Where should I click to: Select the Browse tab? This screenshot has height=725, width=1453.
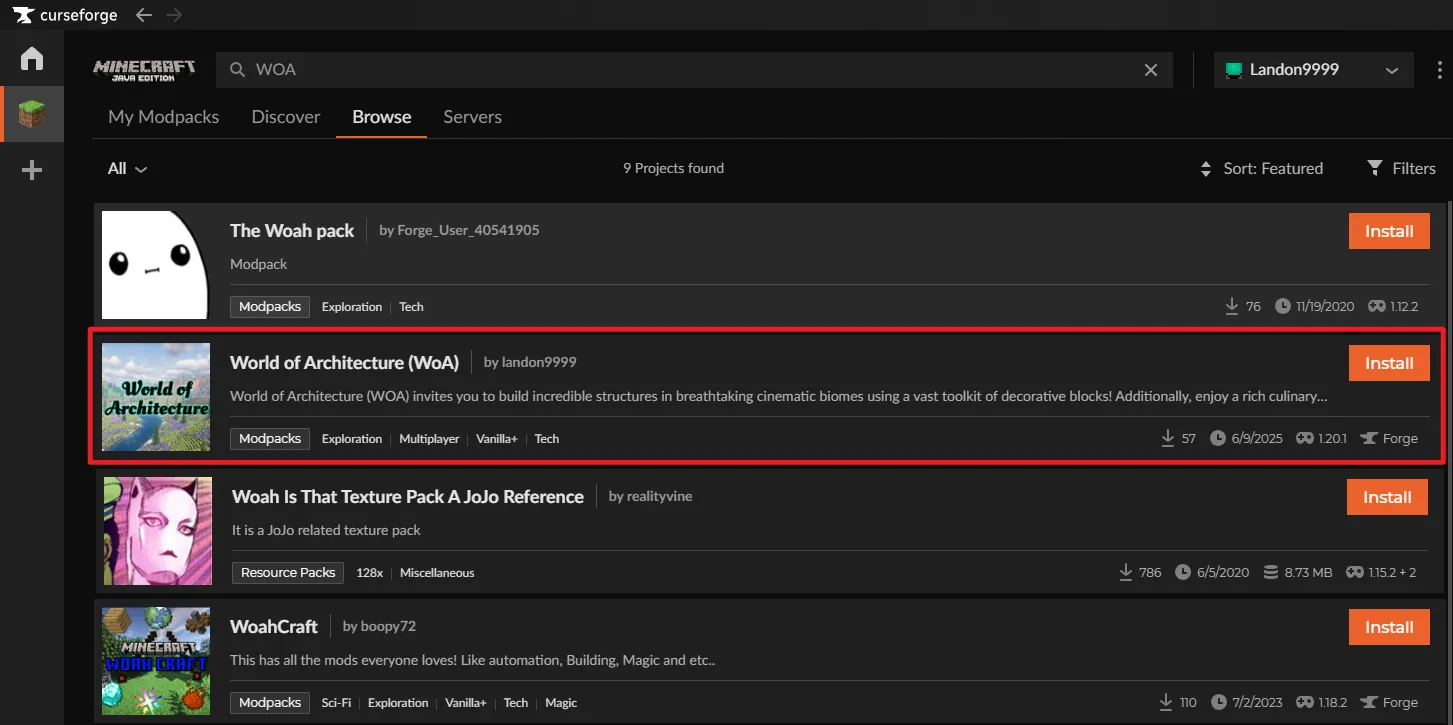point(382,117)
